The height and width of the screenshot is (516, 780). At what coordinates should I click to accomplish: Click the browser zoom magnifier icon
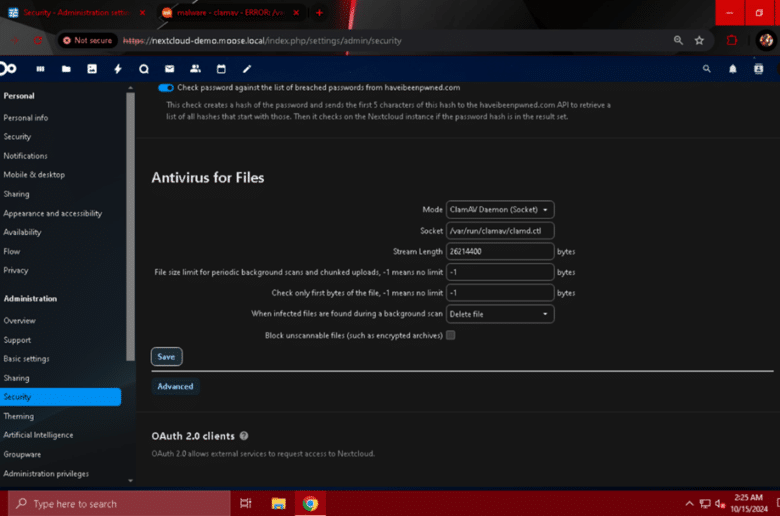point(678,40)
